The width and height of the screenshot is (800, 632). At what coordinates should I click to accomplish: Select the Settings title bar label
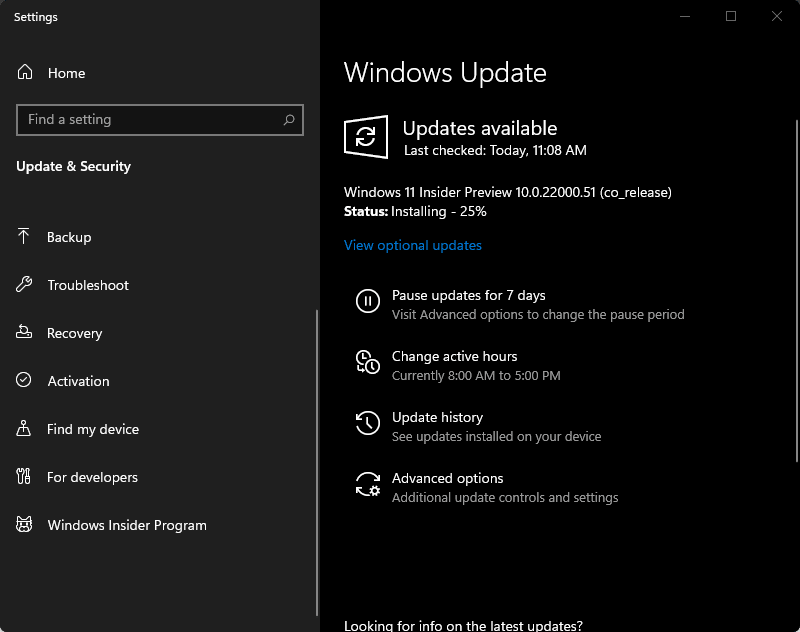pyautogui.click(x=35, y=17)
